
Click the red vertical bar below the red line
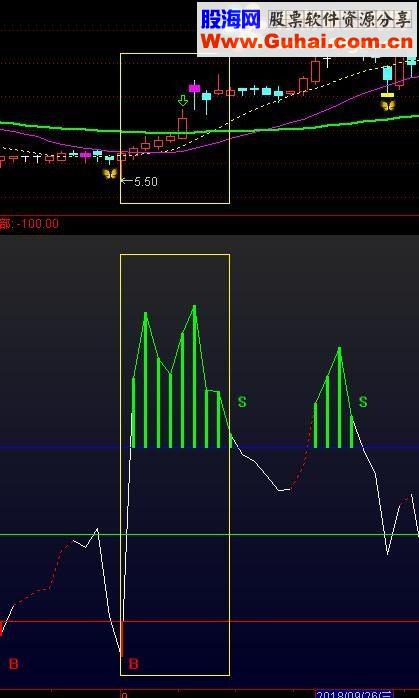pos(121,638)
